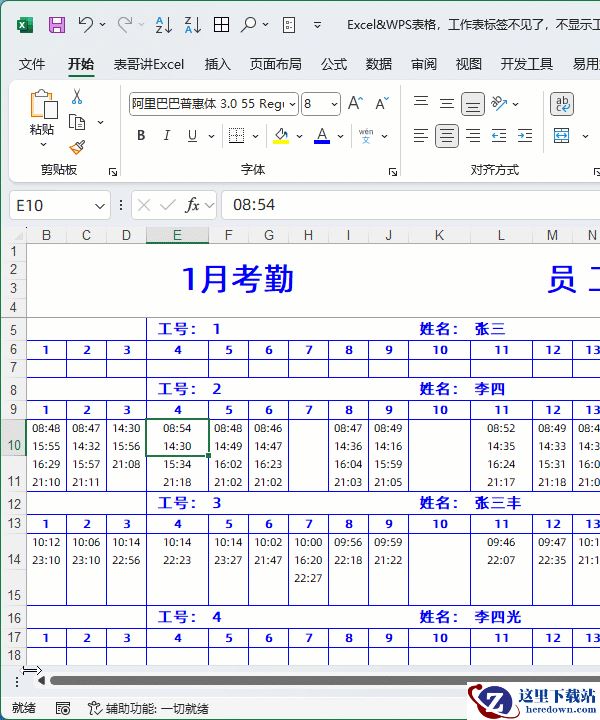Apply yellow fill color bucket
The image size is (600, 720).
(x=281, y=135)
